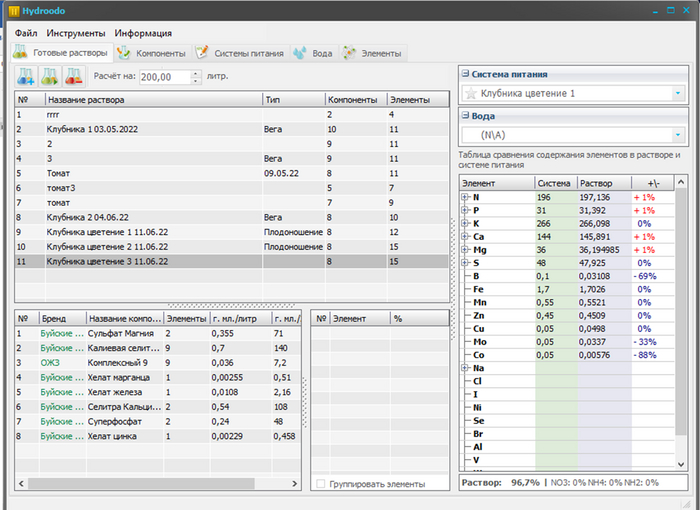Expand the N element row
This screenshot has width=700, height=510.
point(465,197)
